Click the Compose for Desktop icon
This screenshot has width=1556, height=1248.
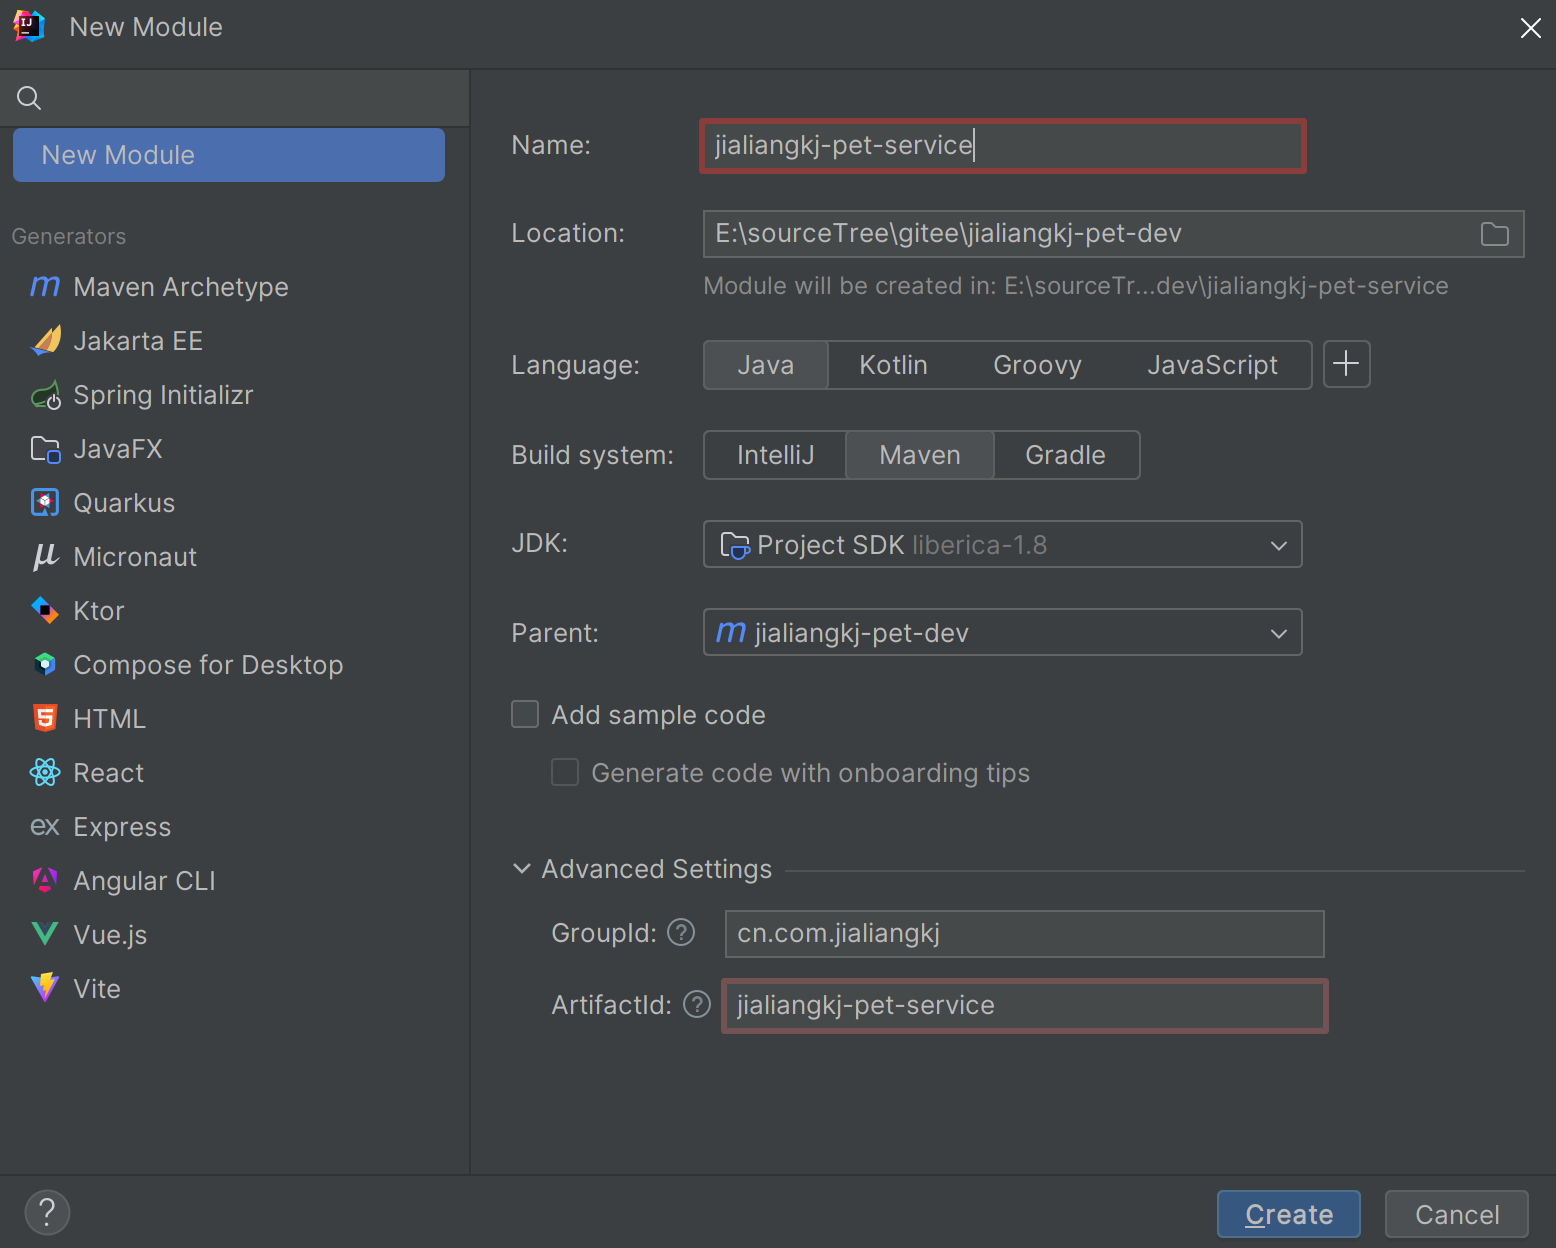click(x=45, y=664)
